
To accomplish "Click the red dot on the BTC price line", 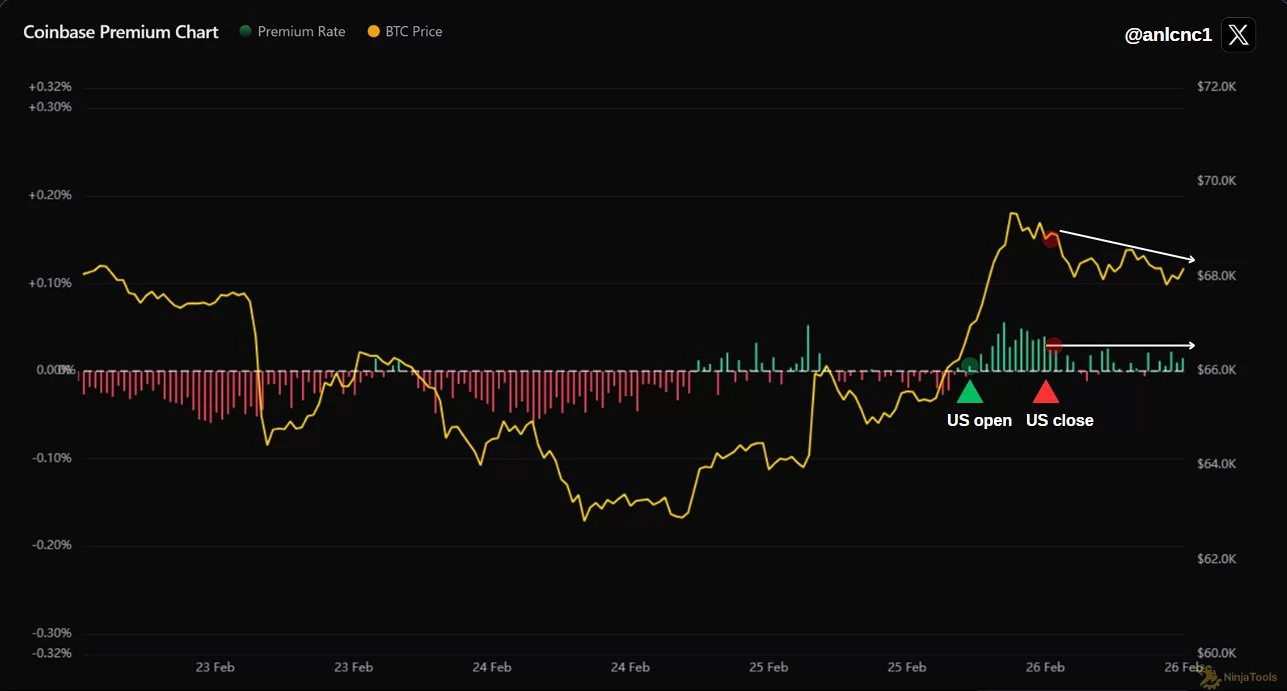I will (1050, 239).
